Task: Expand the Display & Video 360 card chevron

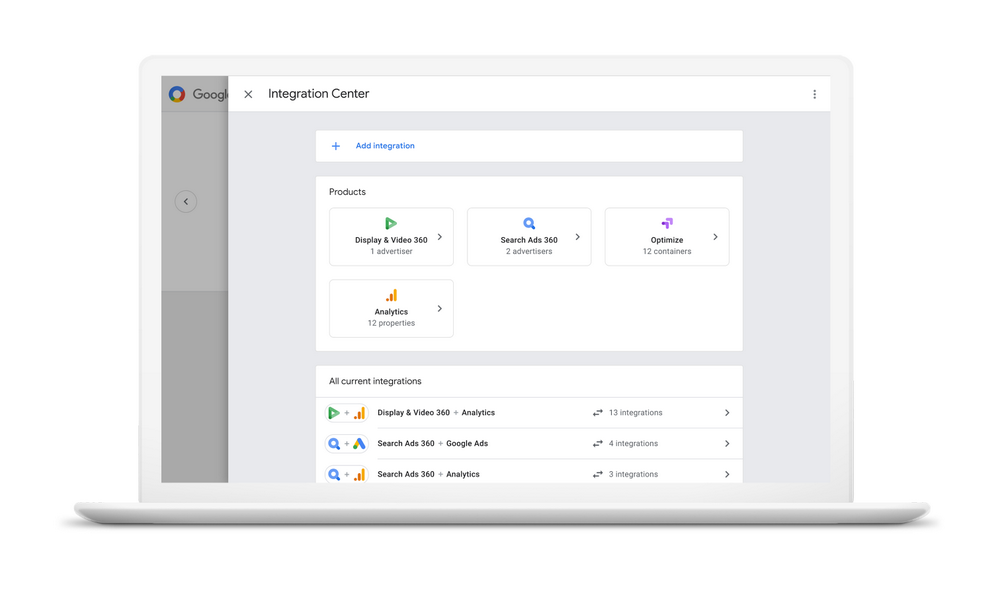Action: click(x=440, y=237)
